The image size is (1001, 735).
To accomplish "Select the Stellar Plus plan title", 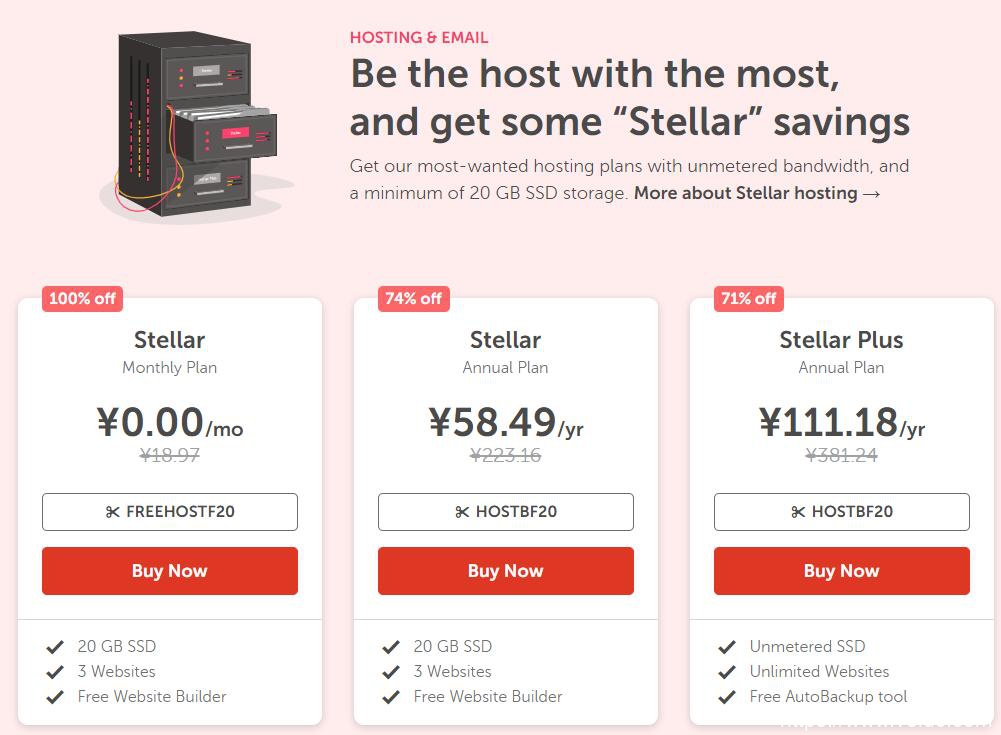I will 841,340.
